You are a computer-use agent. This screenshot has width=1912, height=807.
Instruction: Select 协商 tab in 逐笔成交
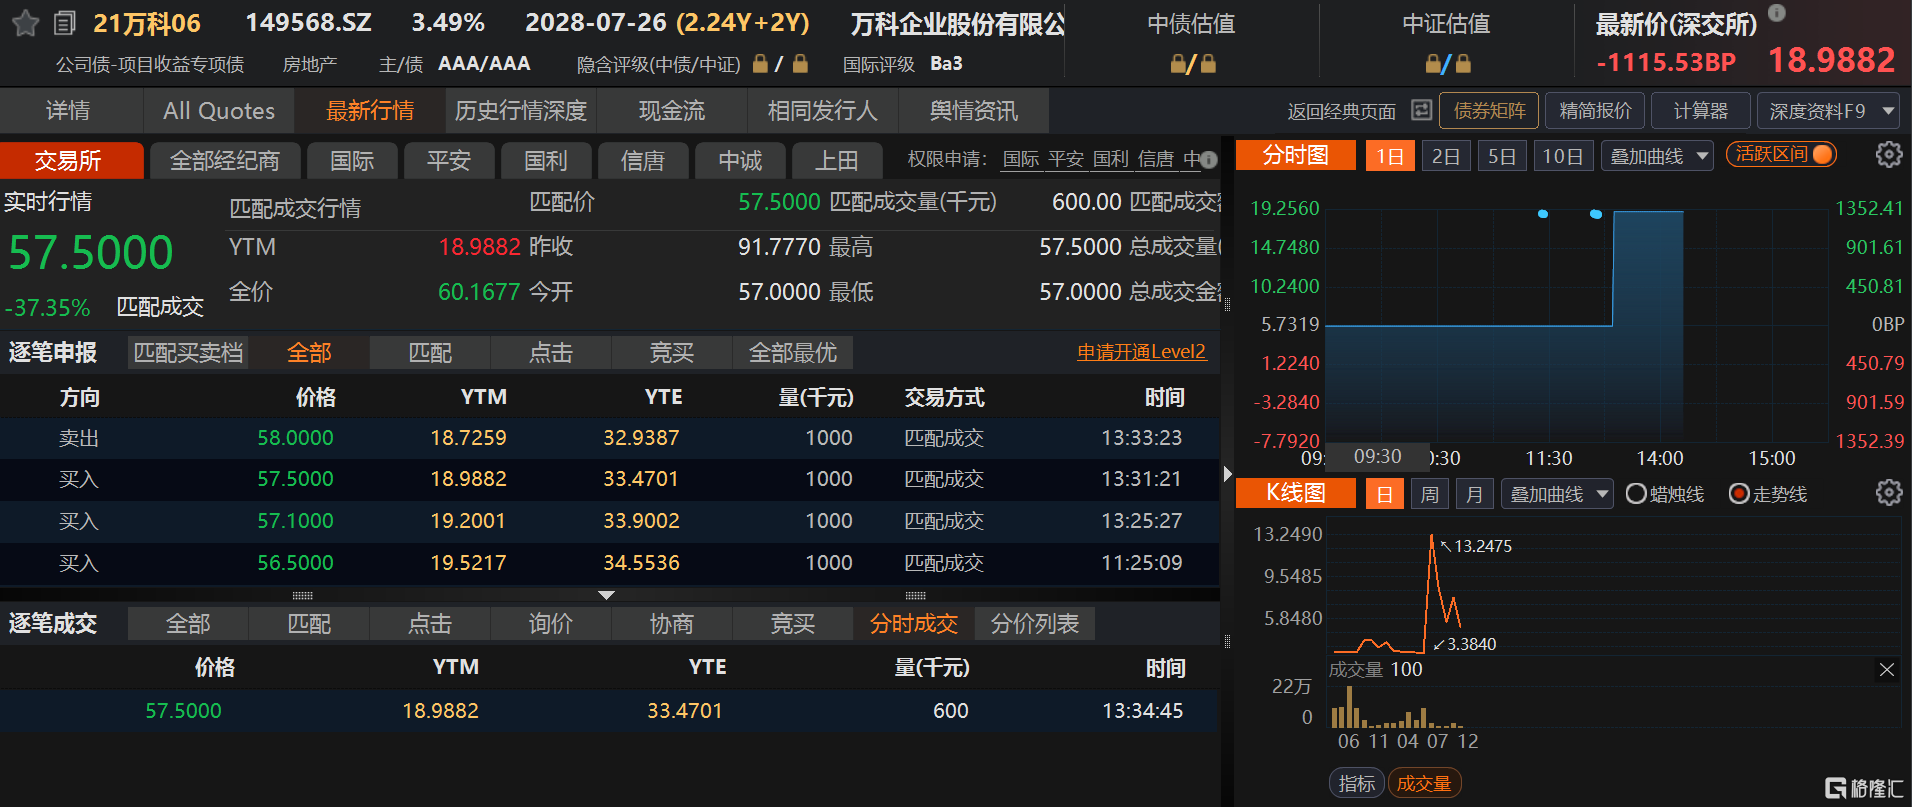pos(671,624)
